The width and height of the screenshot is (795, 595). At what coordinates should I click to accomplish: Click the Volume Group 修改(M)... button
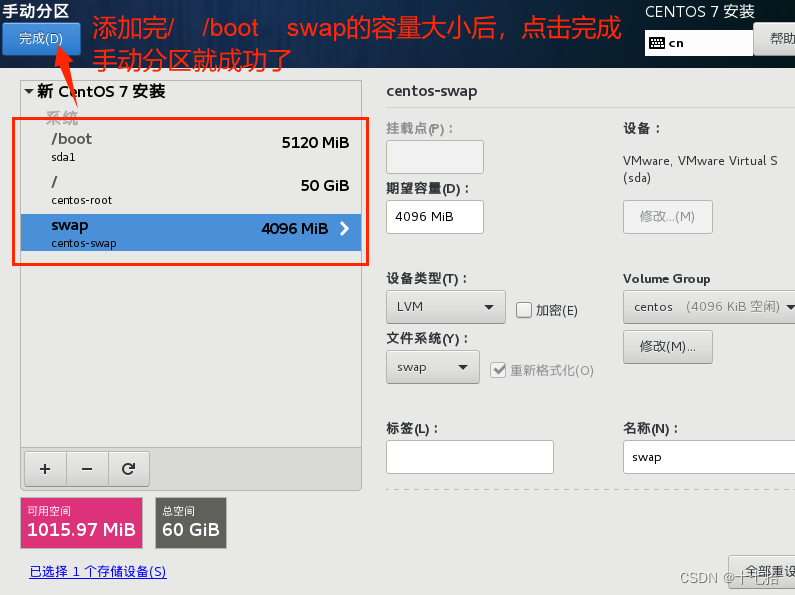click(667, 347)
